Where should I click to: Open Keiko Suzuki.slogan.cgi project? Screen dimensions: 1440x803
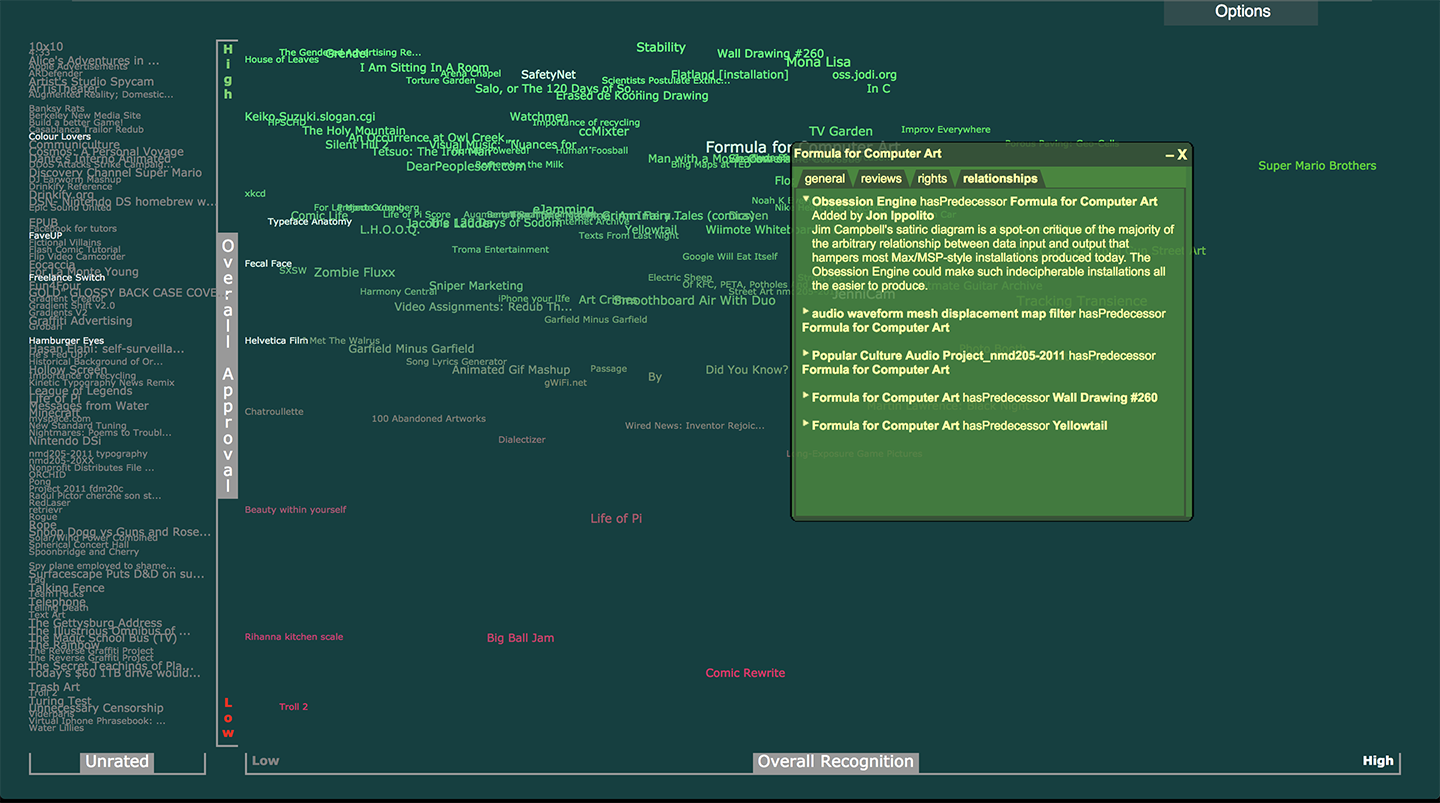(x=310, y=117)
